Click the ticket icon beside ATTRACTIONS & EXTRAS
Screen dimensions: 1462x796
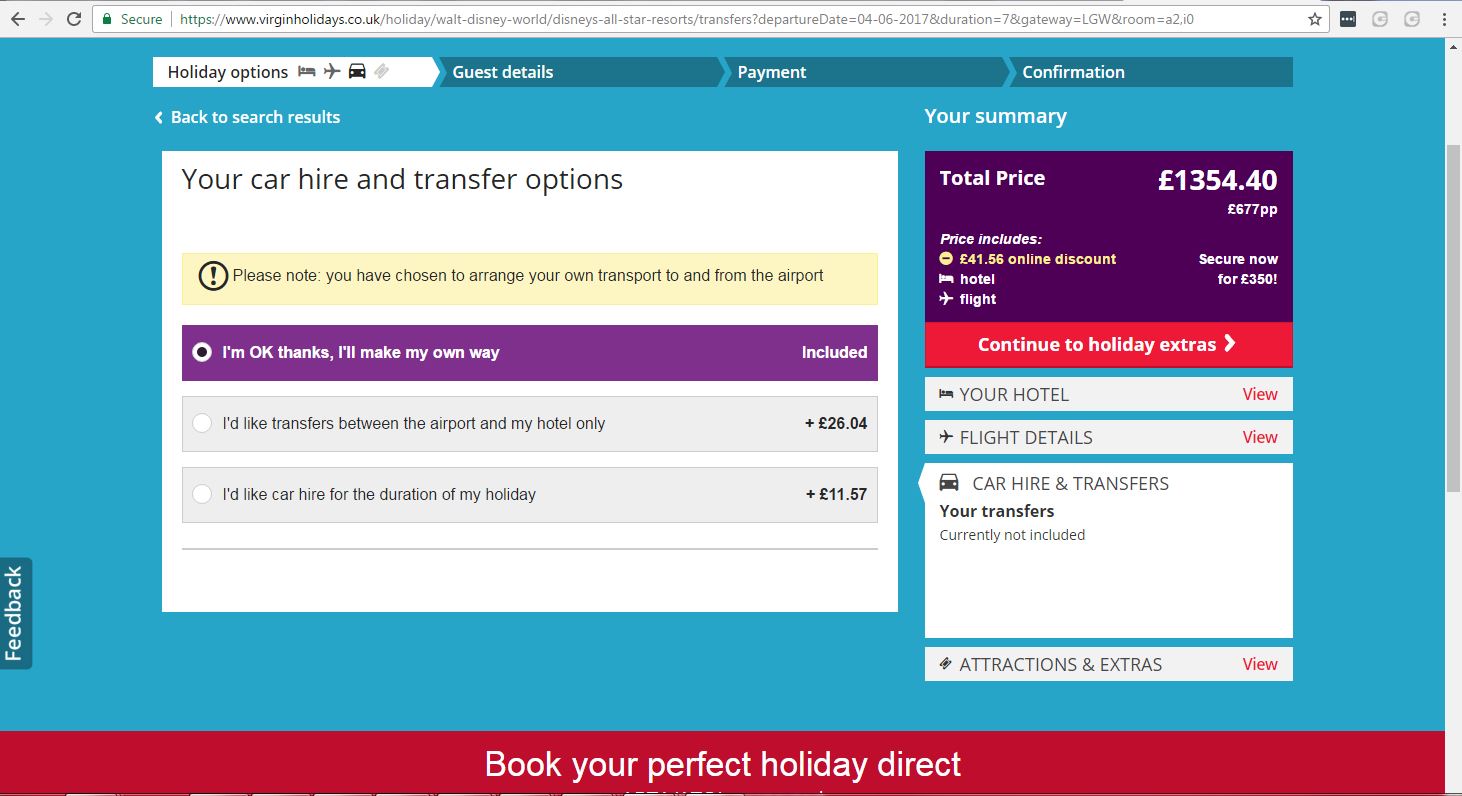pyautogui.click(x=946, y=664)
